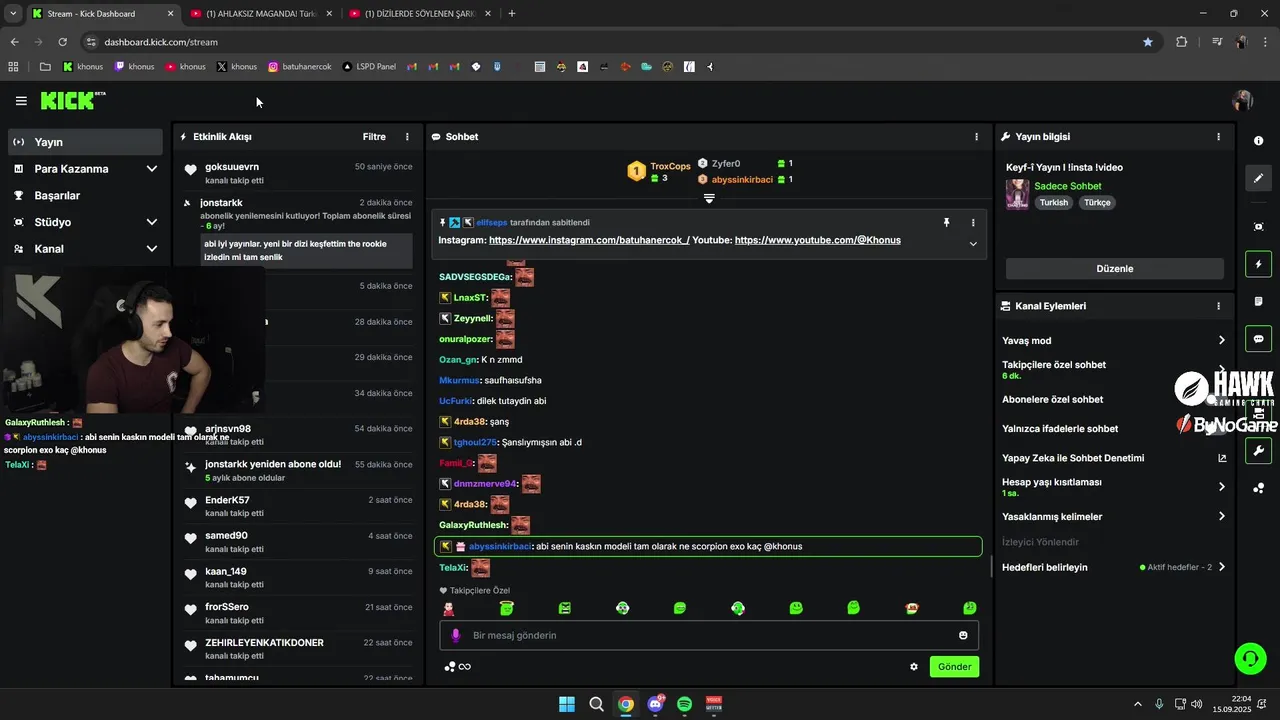Click the Sadece Sohbet category thumbnail

1017,194
